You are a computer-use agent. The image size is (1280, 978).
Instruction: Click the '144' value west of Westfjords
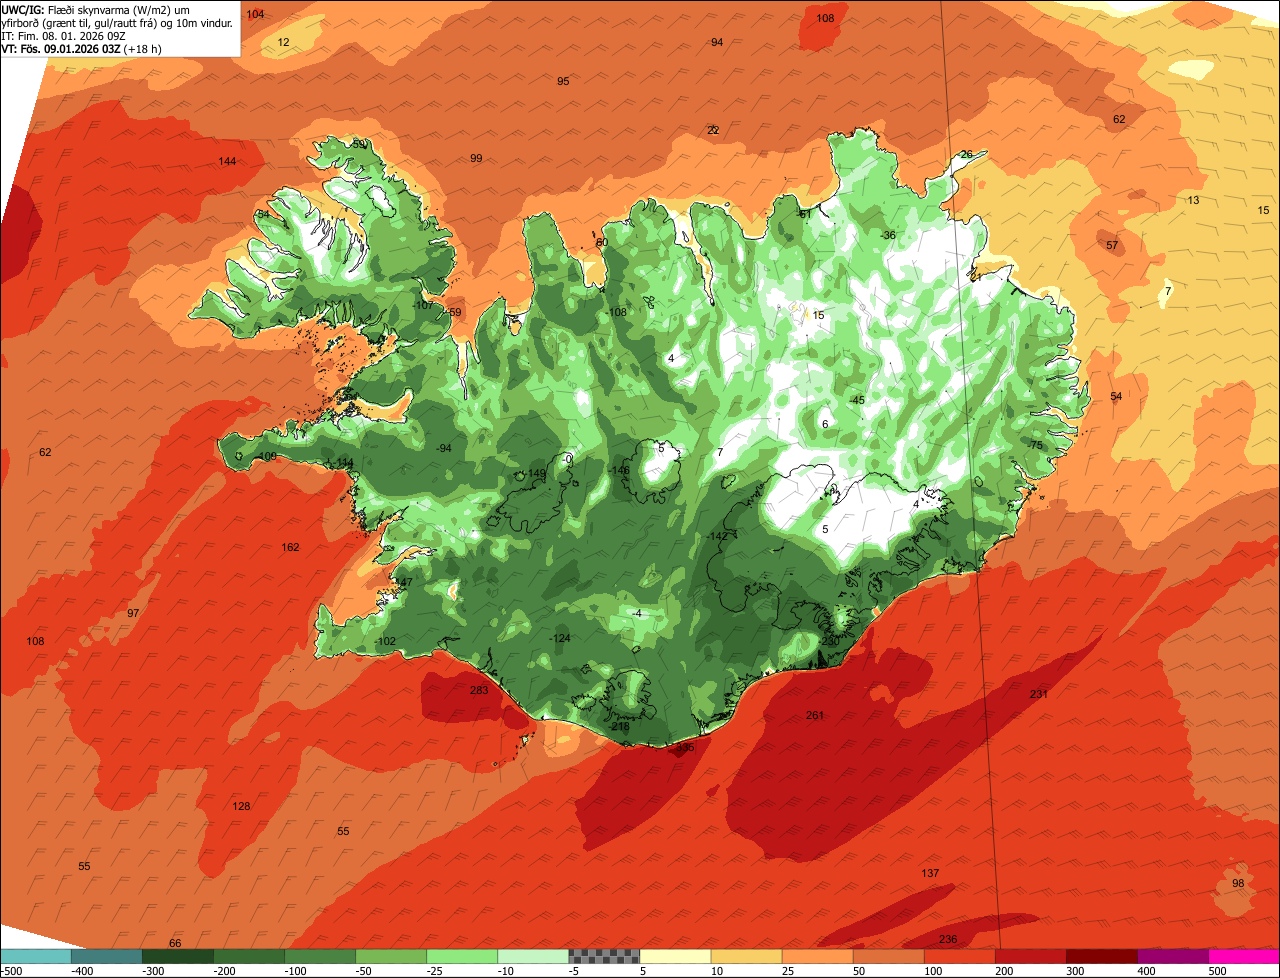pos(227,161)
